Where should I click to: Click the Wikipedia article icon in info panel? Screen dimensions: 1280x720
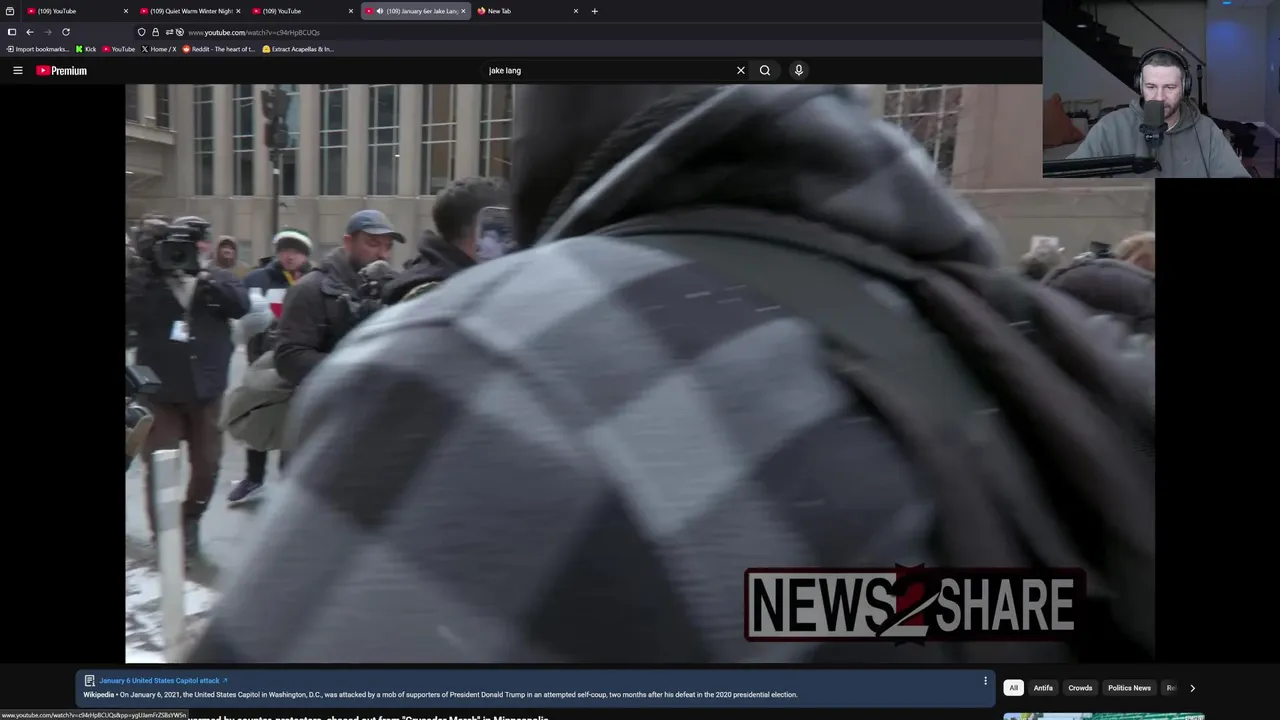tap(89, 680)
